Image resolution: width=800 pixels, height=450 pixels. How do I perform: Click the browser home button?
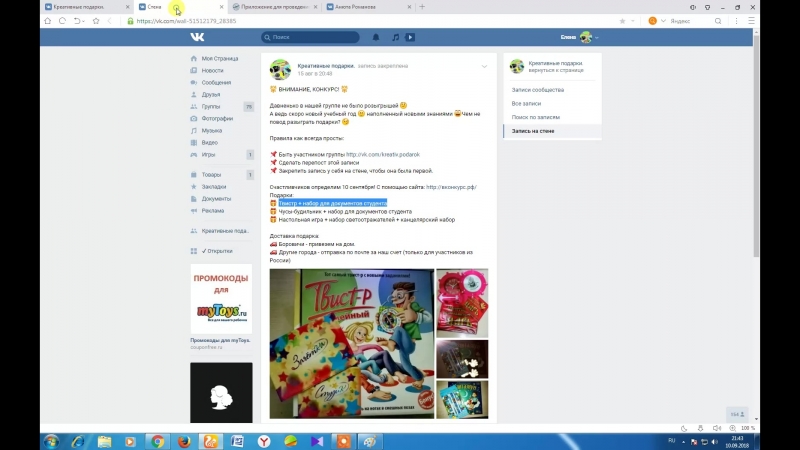pyautogui.click(x=47, y=21)
